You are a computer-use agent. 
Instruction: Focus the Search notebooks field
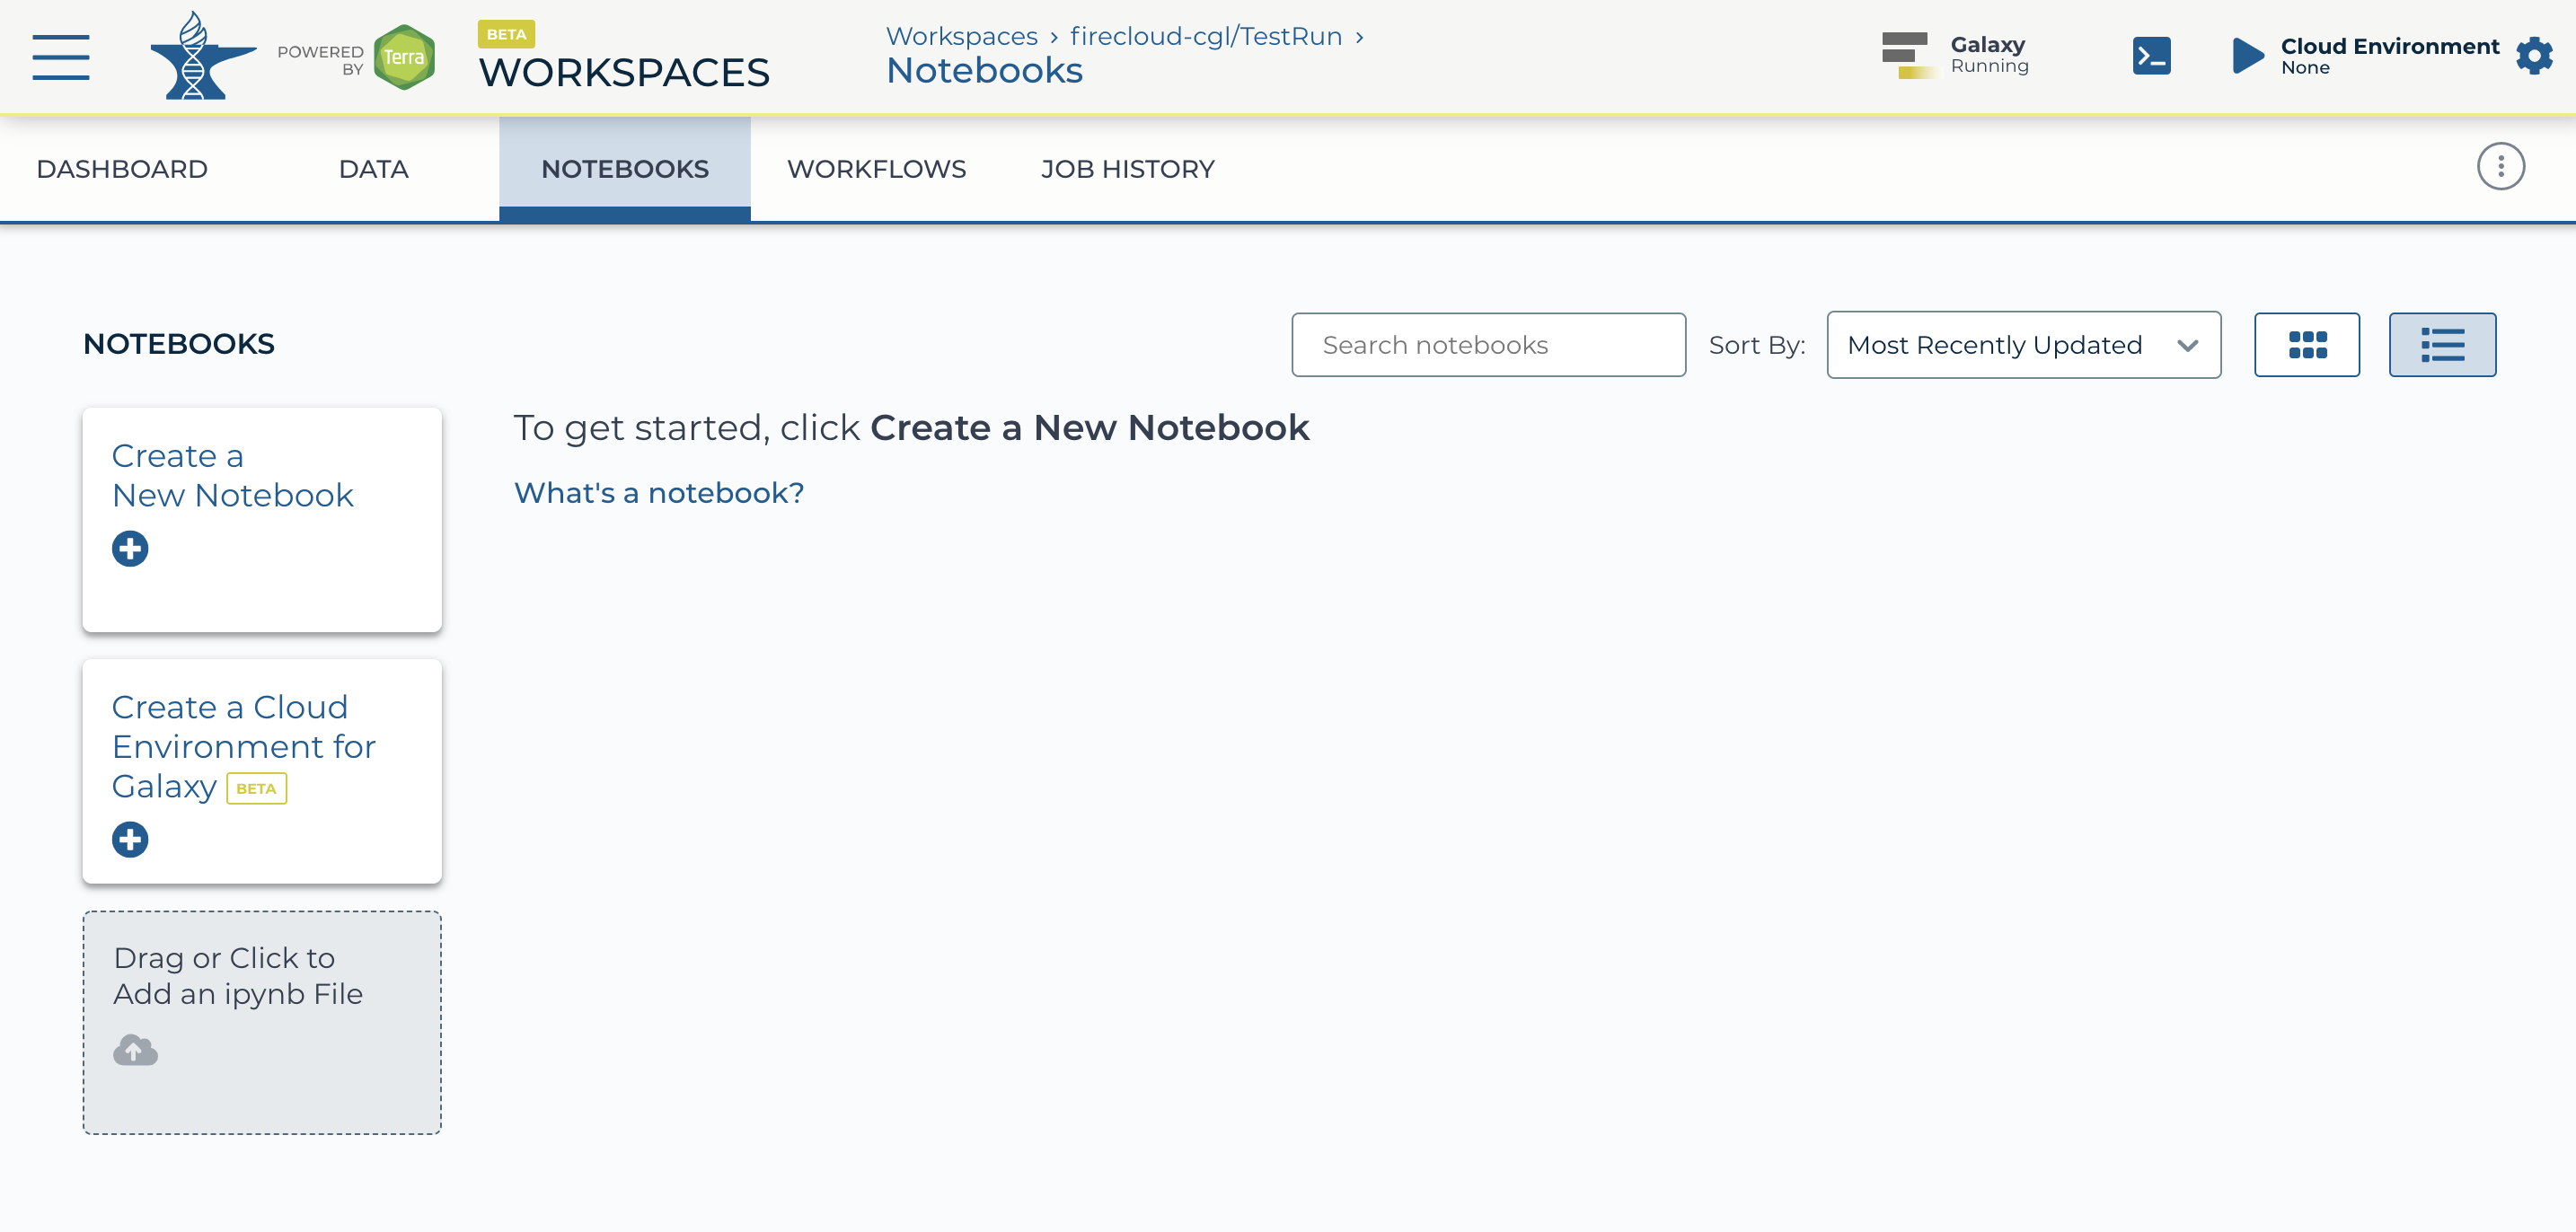coord(1488,345)
